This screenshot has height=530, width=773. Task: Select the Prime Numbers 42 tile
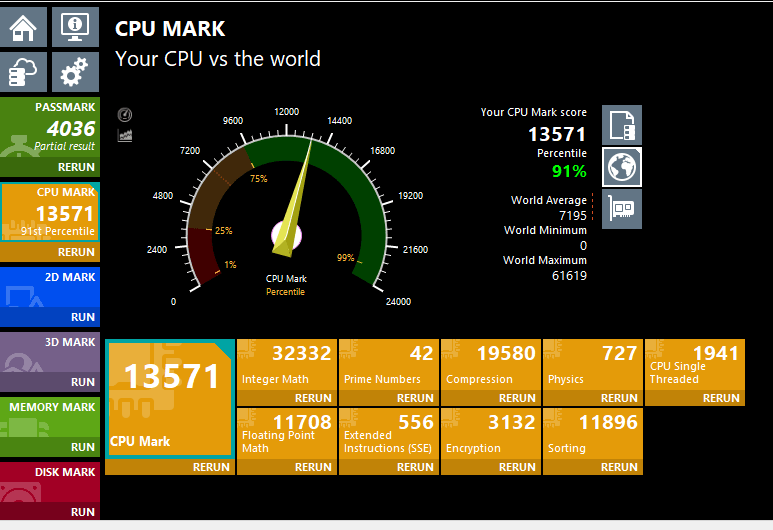[389, 365]
